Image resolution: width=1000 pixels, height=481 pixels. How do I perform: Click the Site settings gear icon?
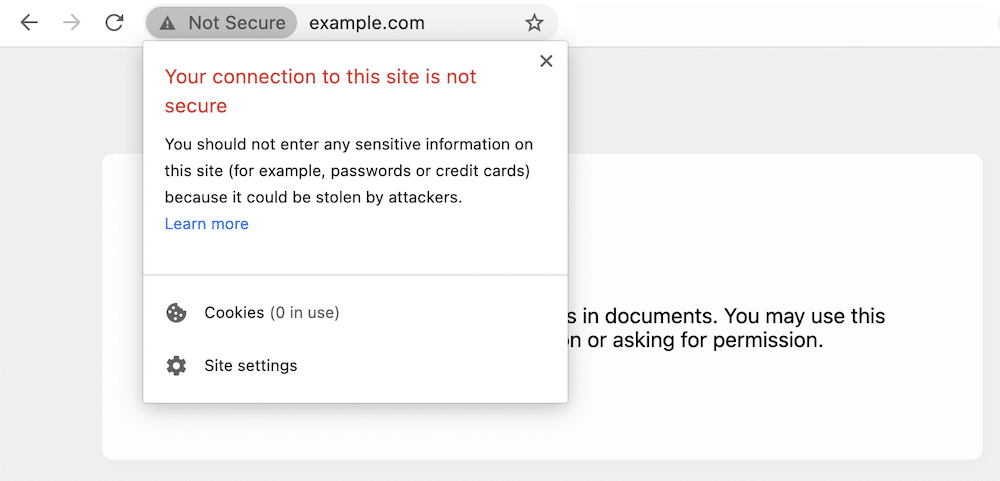point(176,366)
